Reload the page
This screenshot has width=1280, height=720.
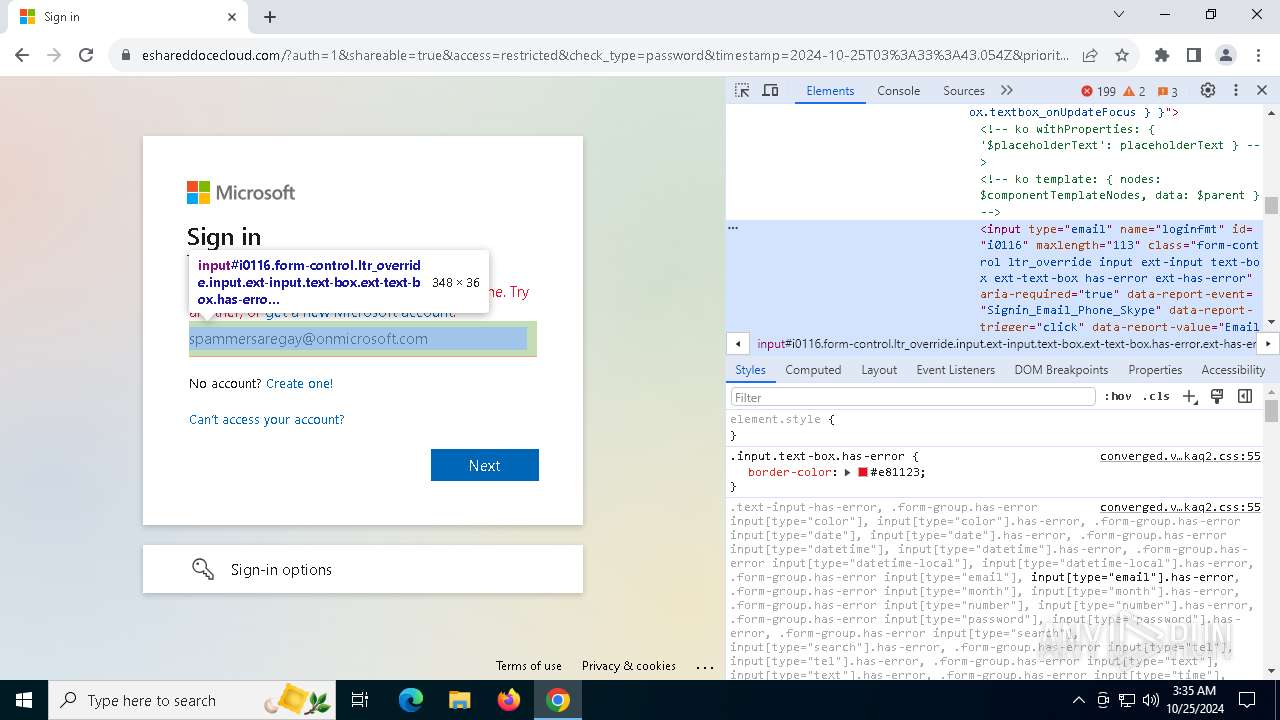(86, 55)
